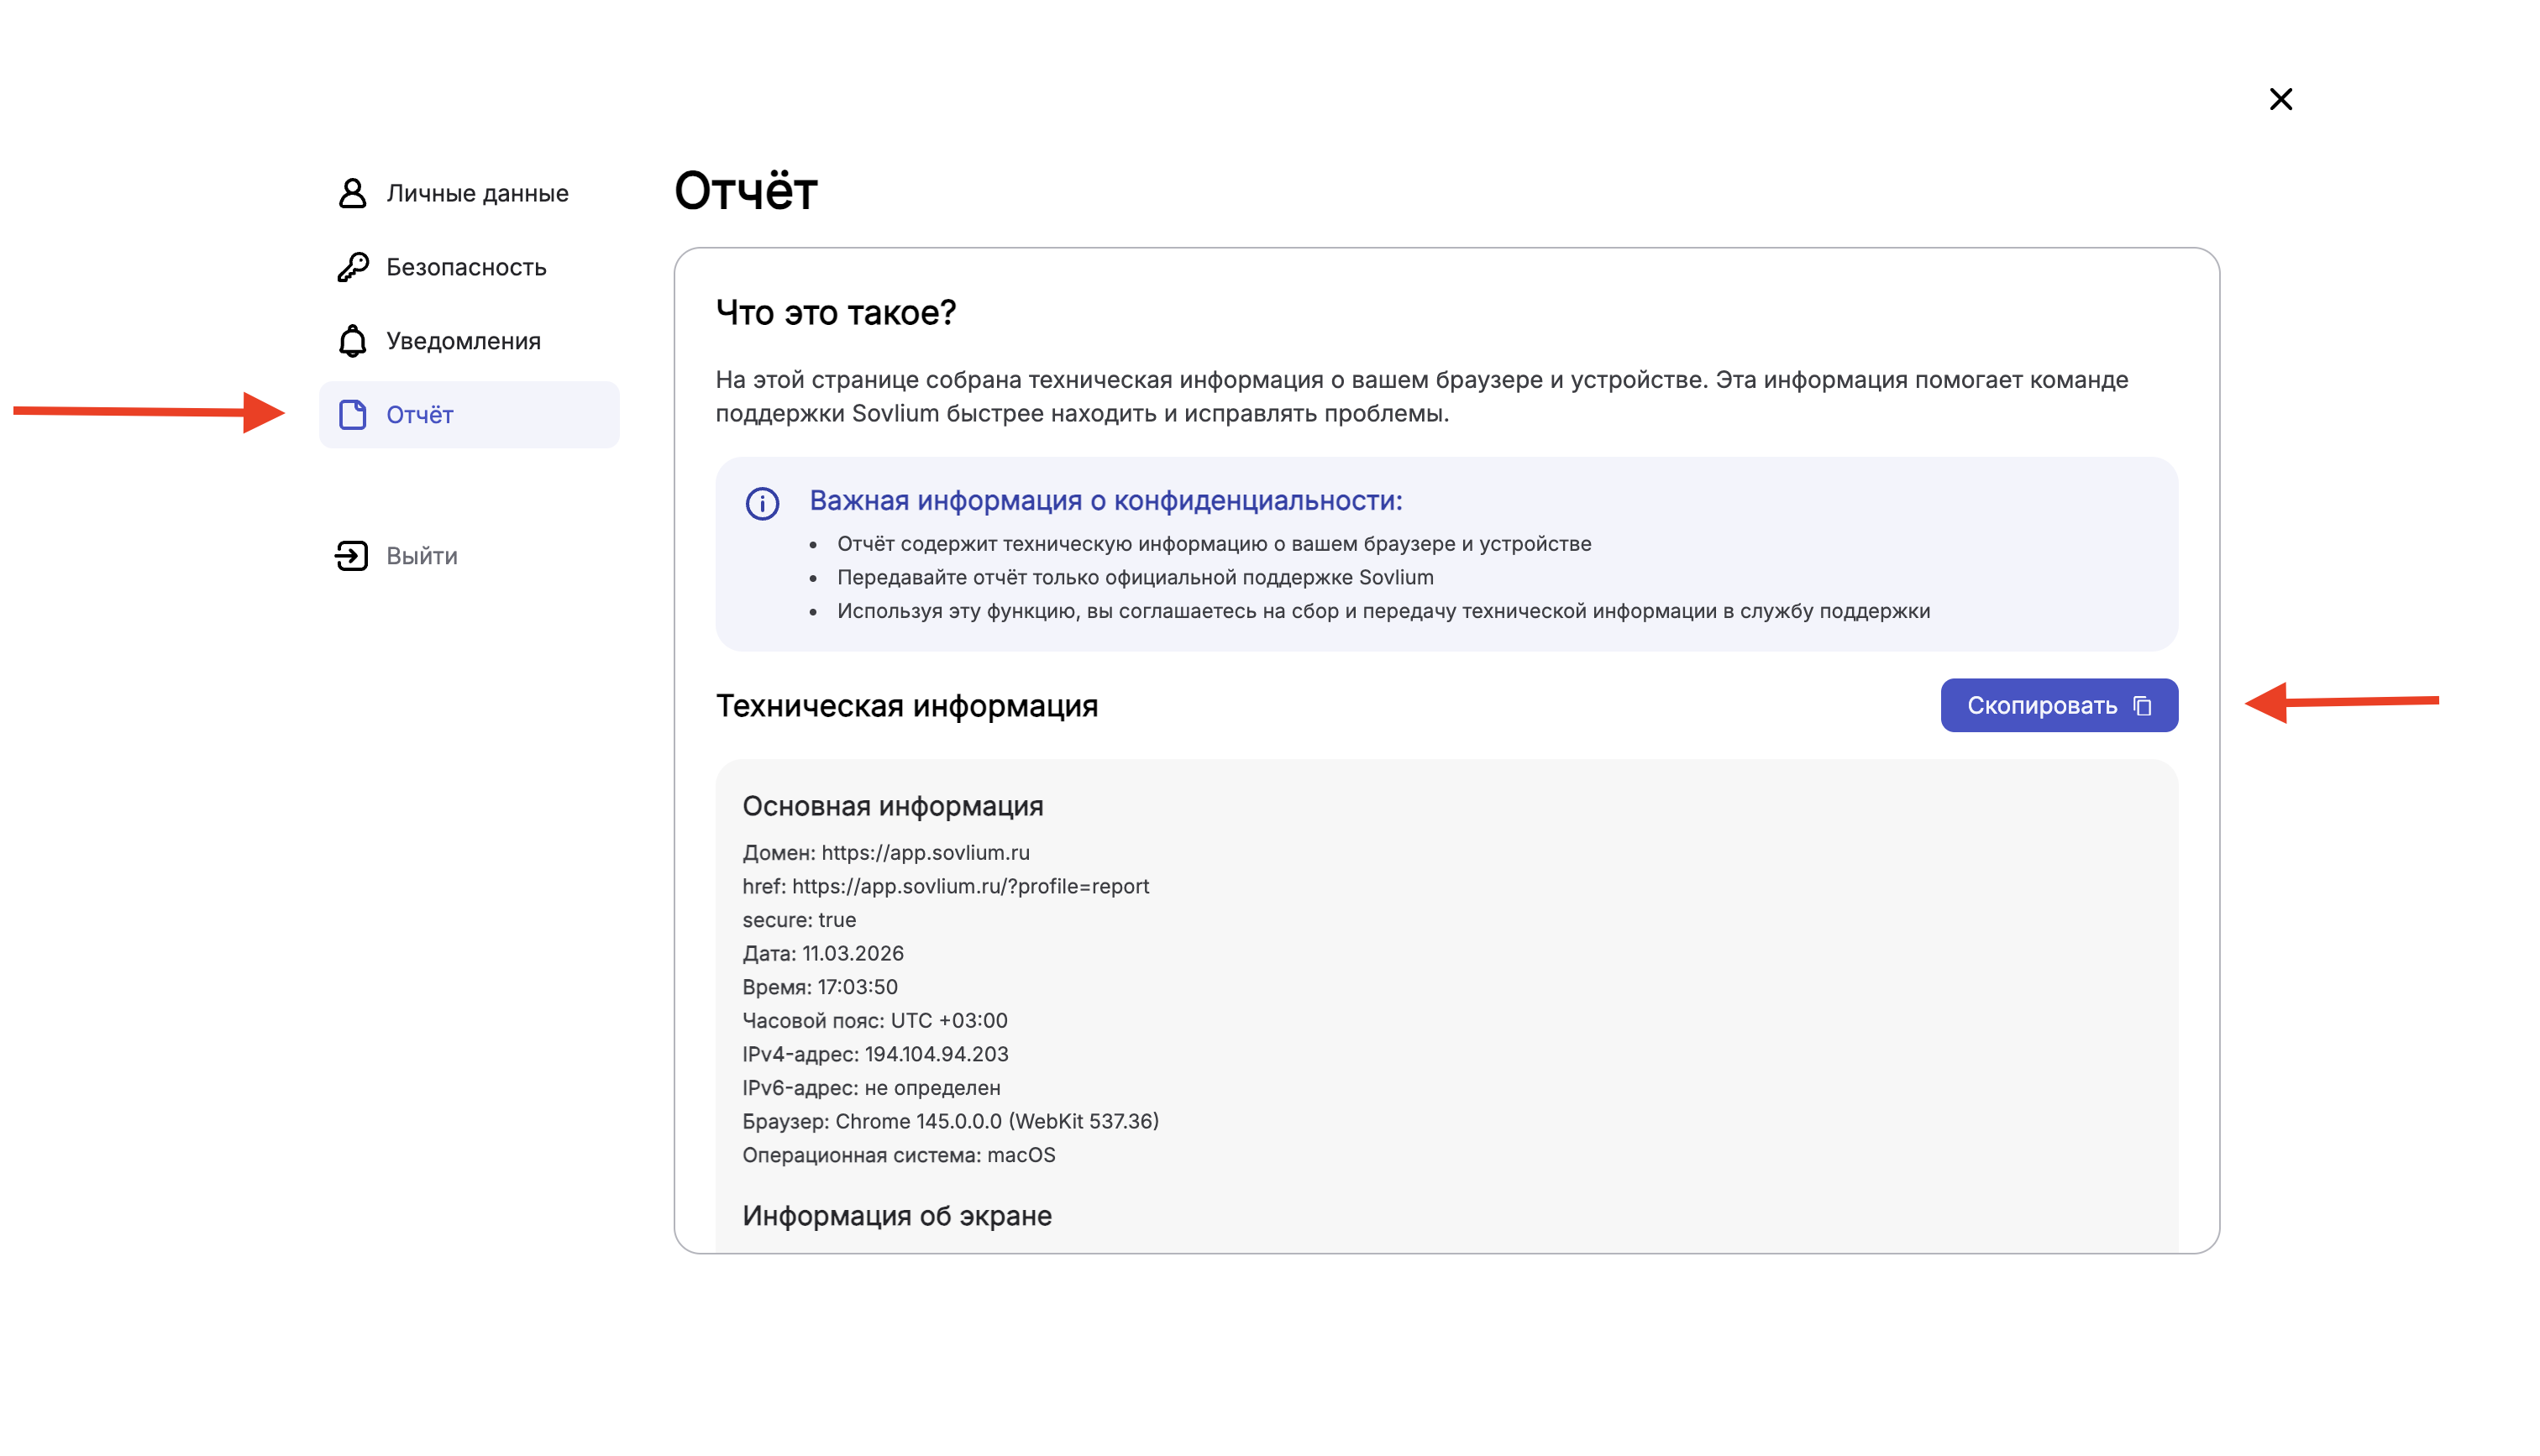The height and width of the screenshot is (1456, 2540).
Task: Click the Информация об экране heading
Action: 897,1216
